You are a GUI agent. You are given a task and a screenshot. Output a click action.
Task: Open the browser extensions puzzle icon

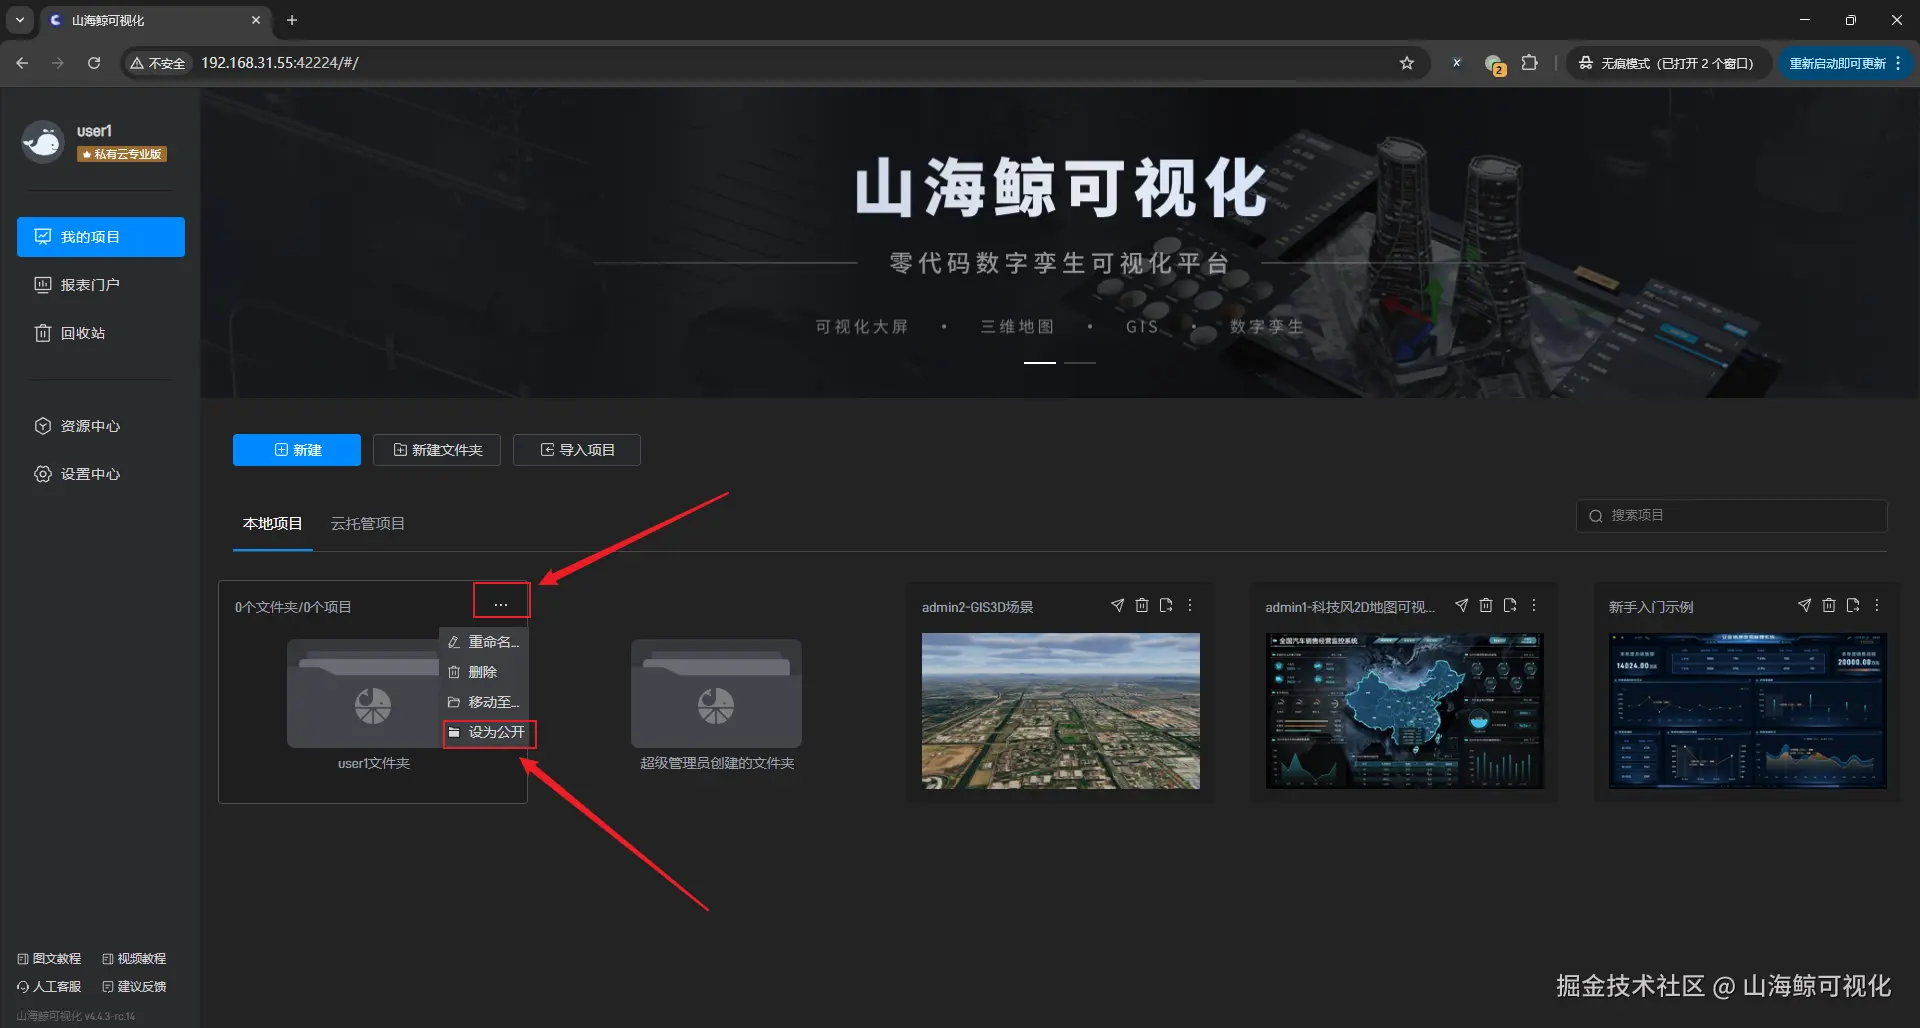[1529, 63]
